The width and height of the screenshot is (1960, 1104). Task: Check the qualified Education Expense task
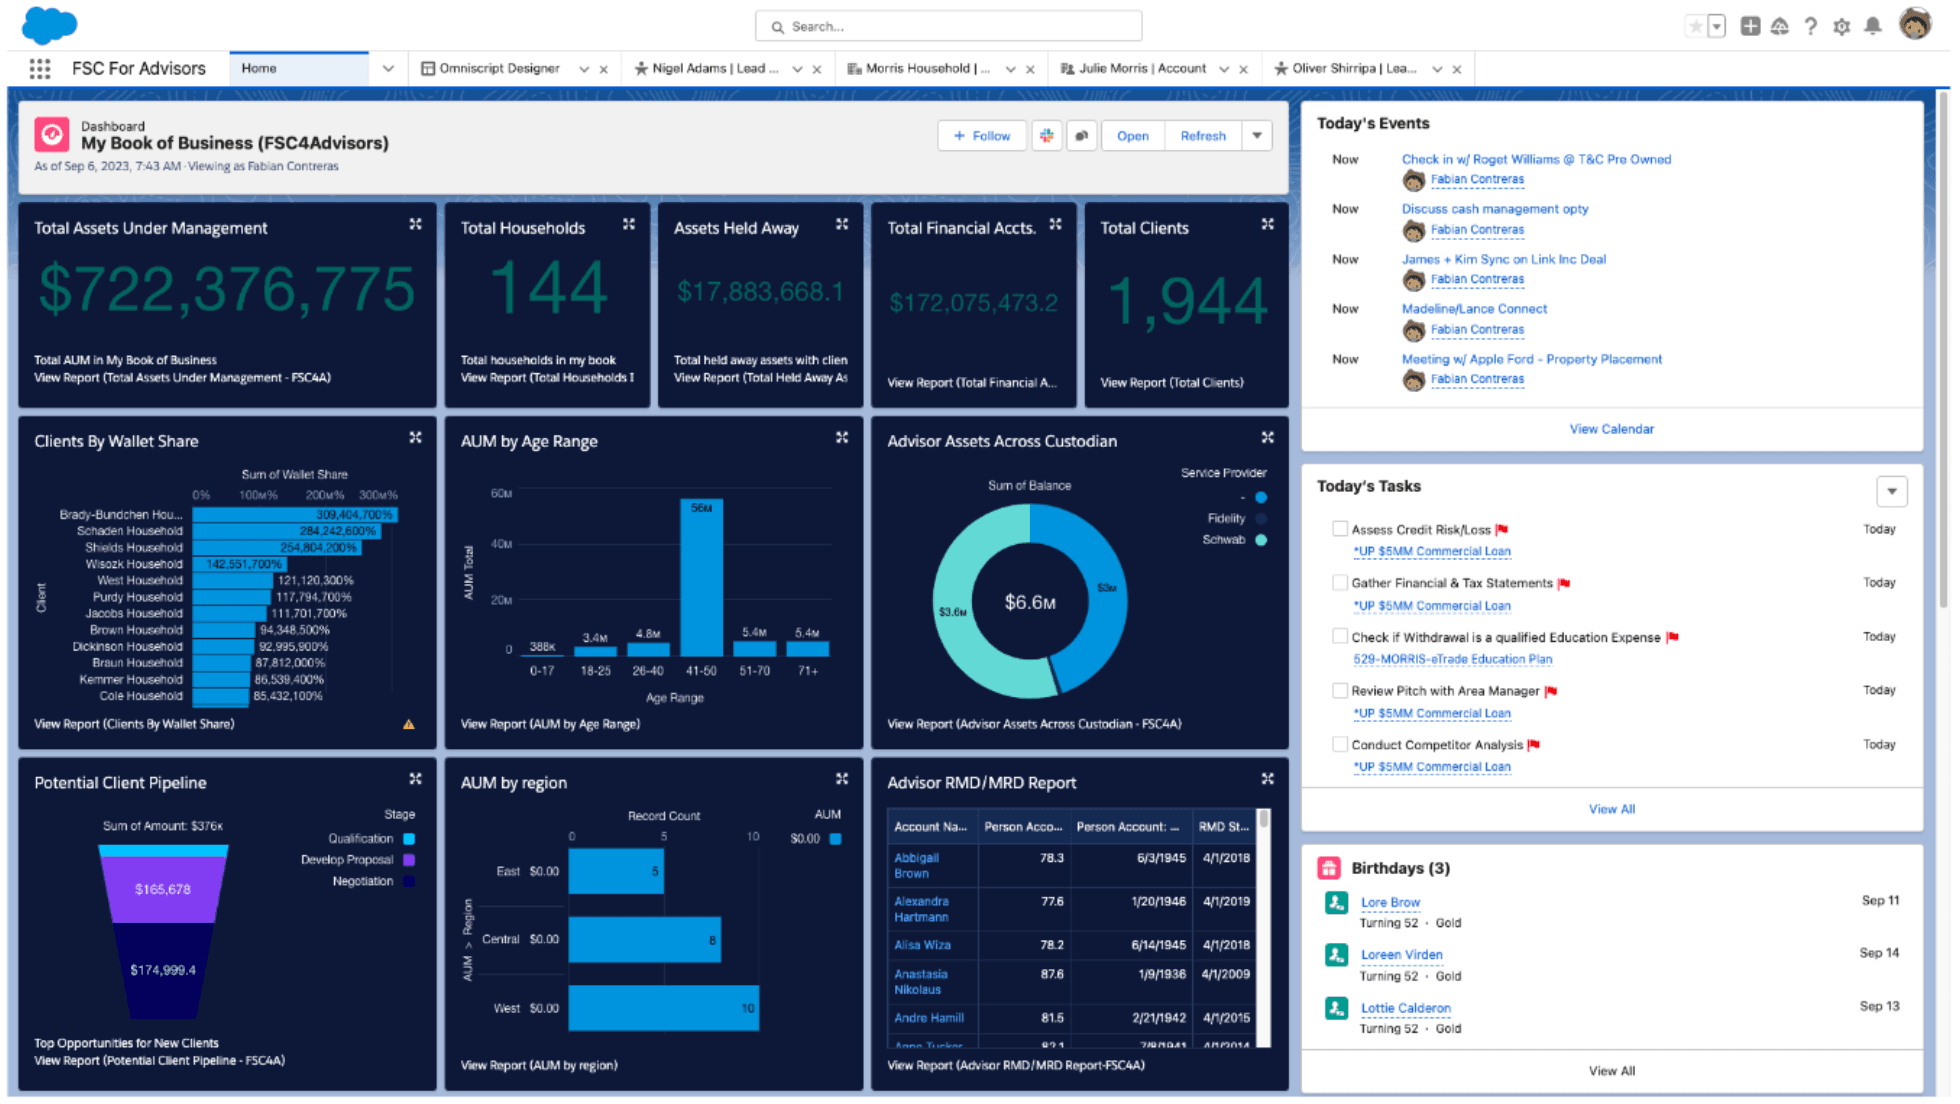pos(1340,636)
